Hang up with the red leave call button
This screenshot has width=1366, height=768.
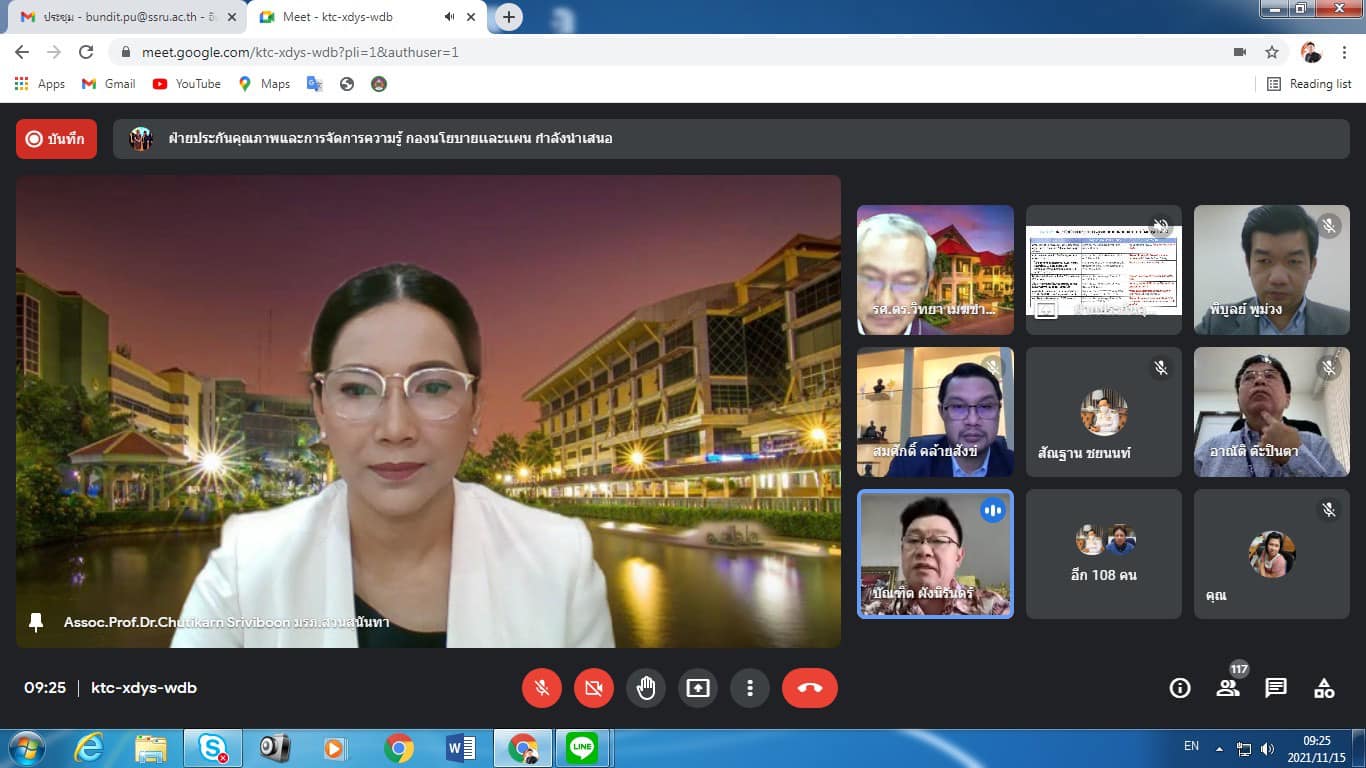pyautogui.click(x=809, y=688)
